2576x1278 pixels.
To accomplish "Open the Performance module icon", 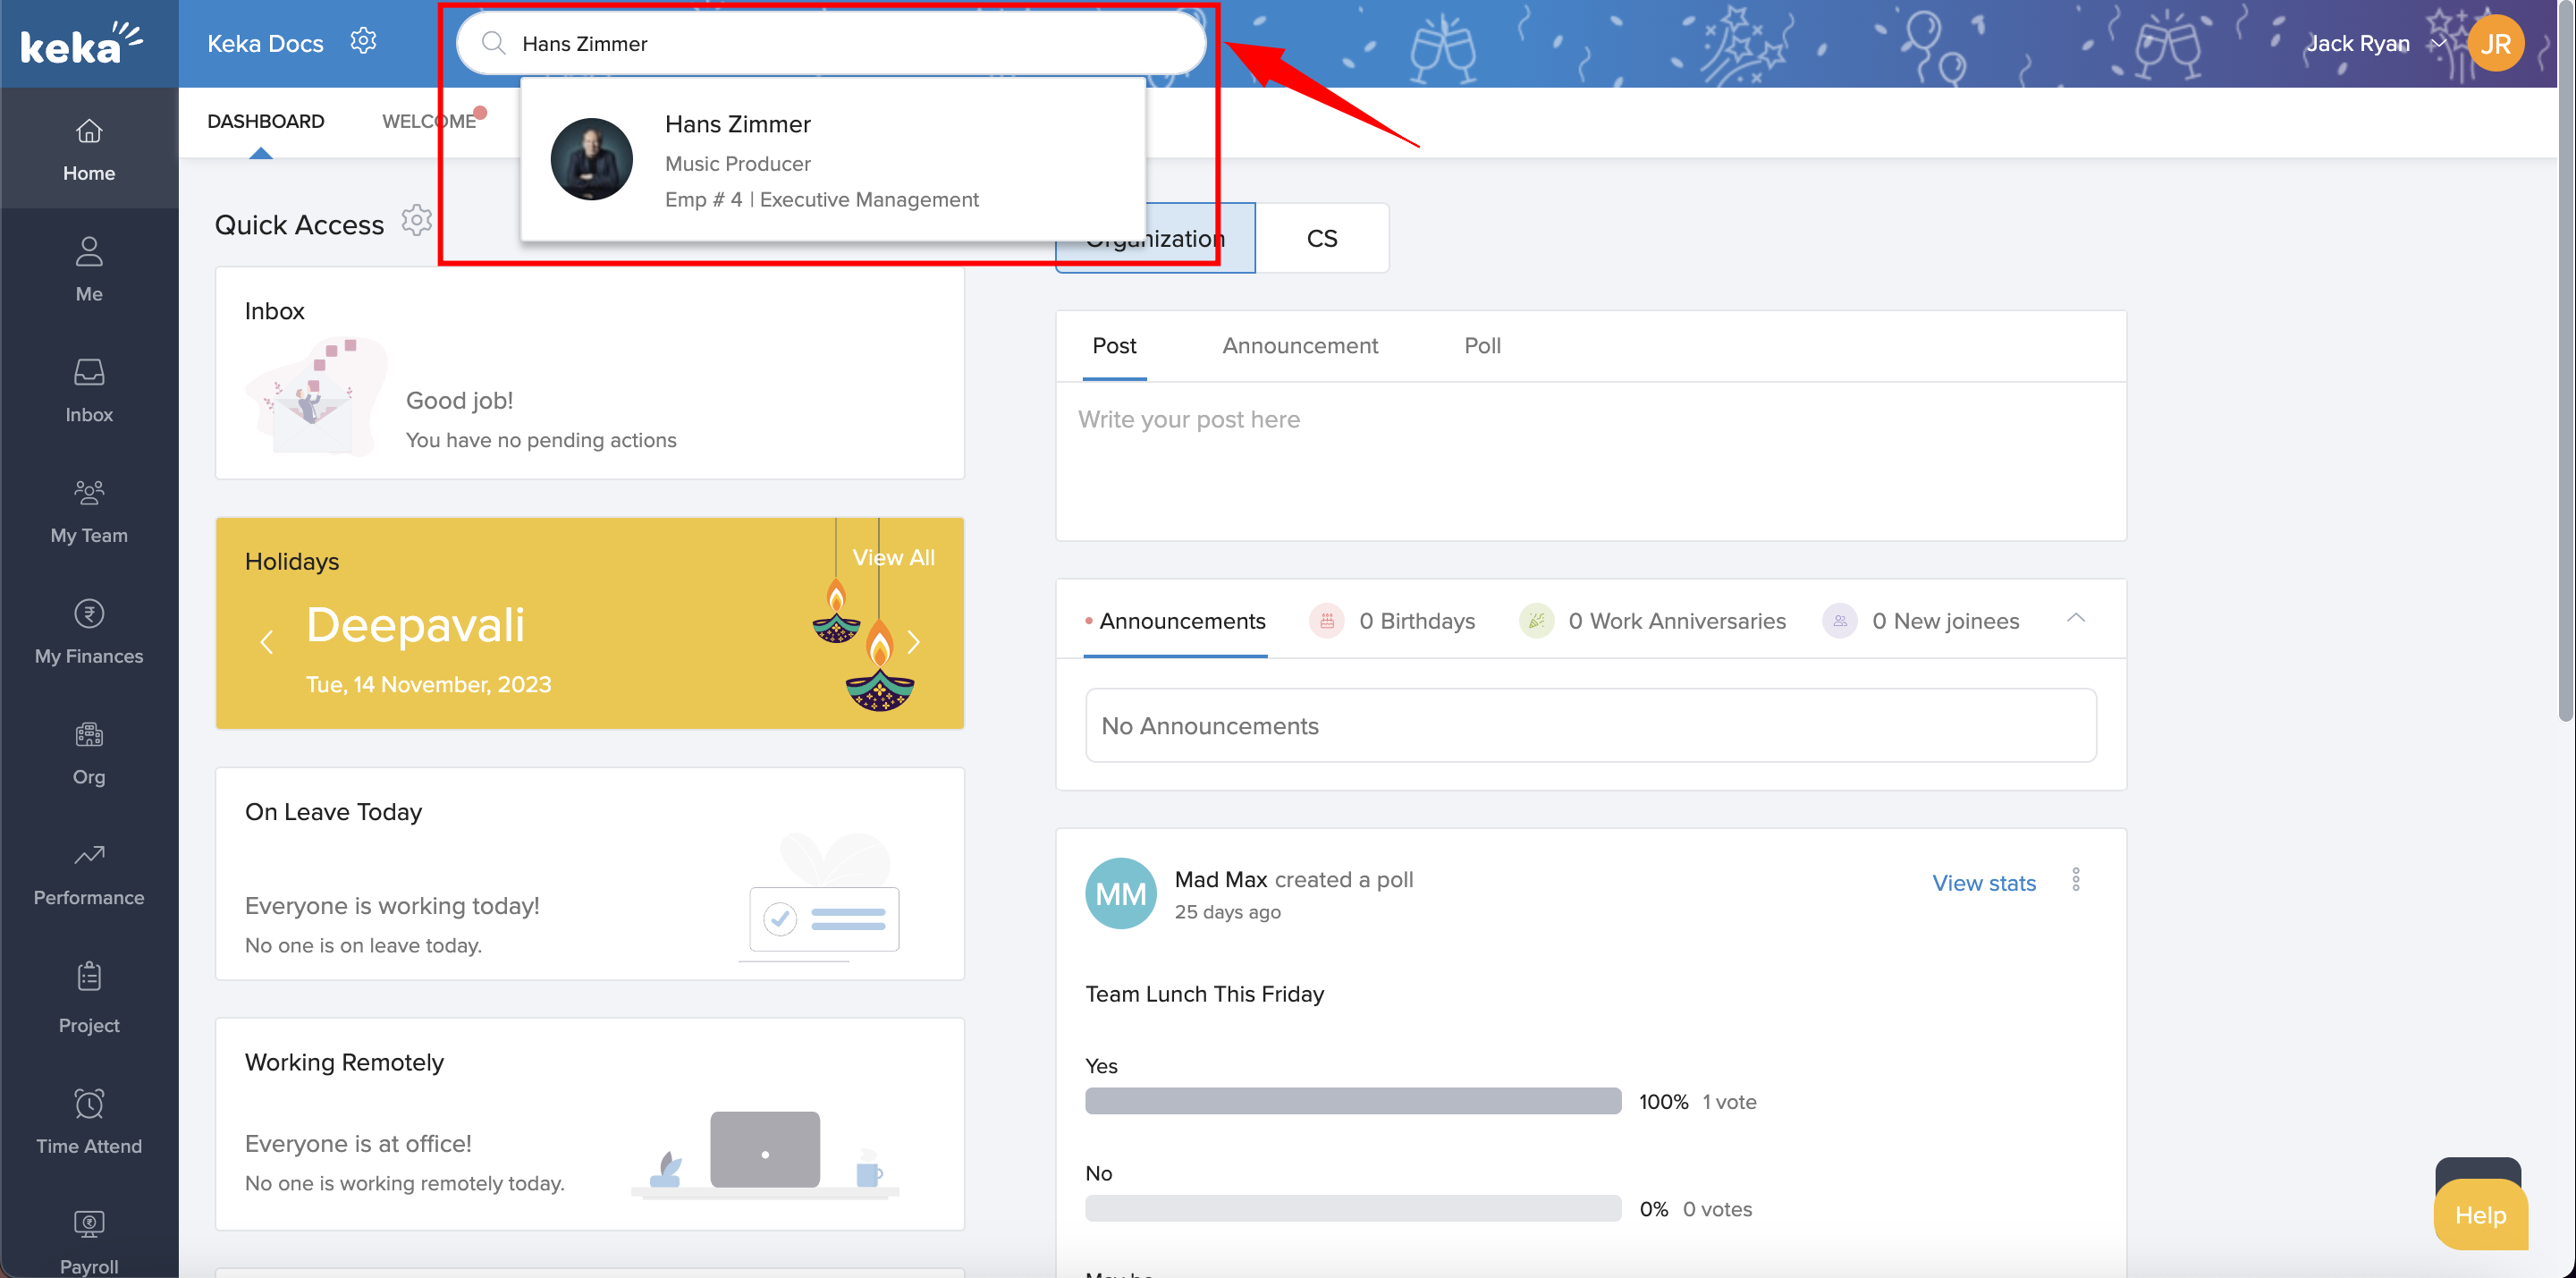I will click(89, 856).
